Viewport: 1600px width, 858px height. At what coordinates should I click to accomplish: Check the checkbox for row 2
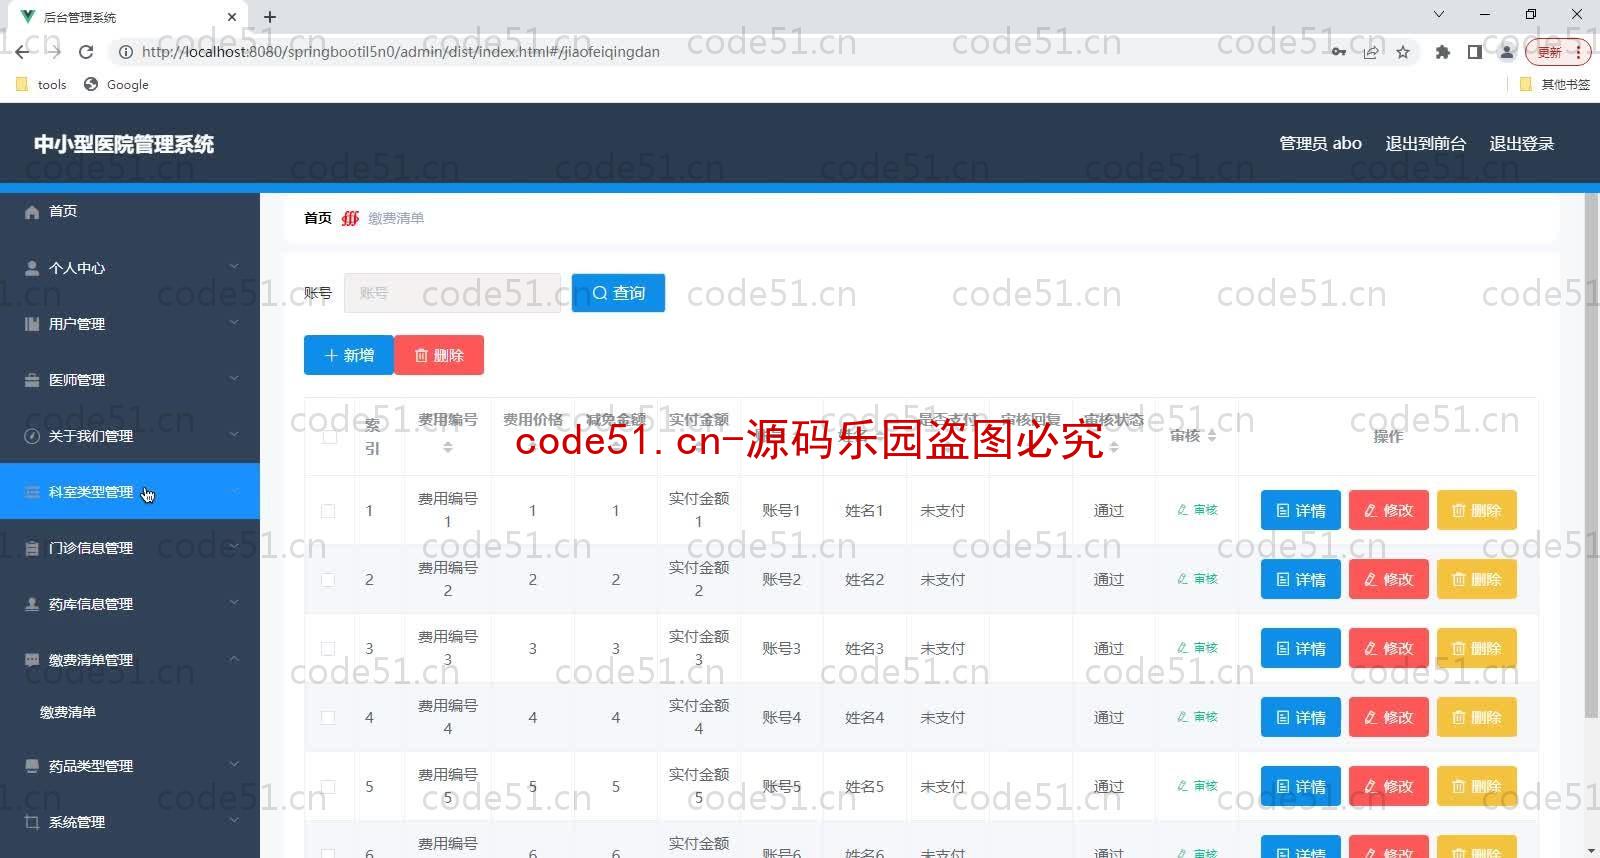point(328,580)
